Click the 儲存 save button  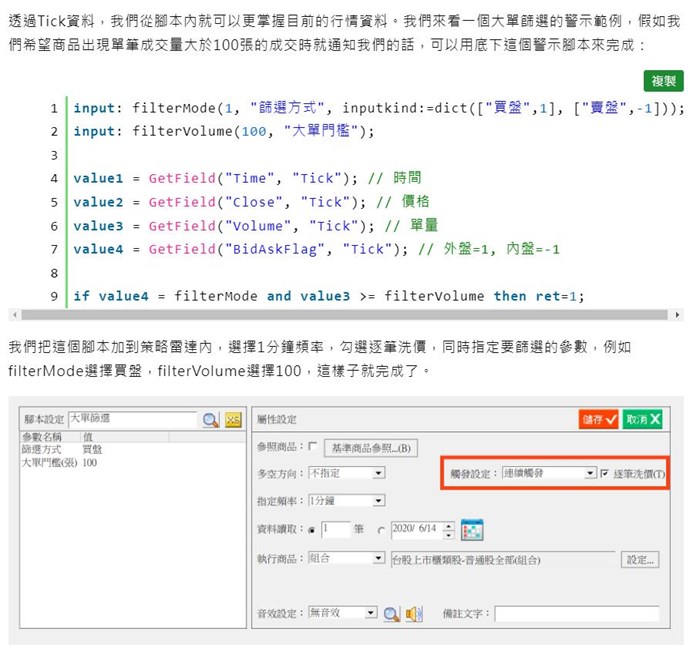pos(598,420)
